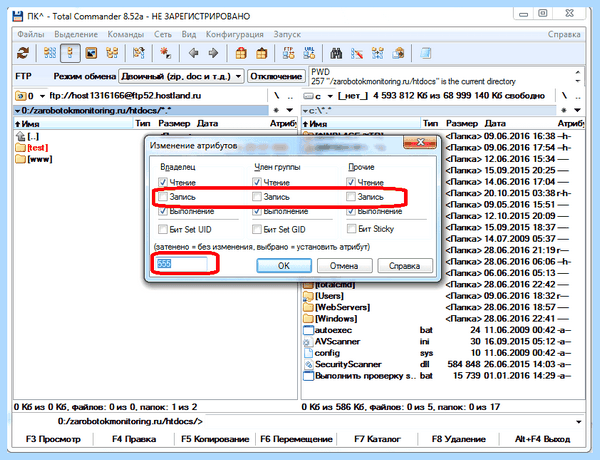Open right panel directory hotlist asterisk
The width and height of the screenshot is (600, 460).
(x=564, y=111)
